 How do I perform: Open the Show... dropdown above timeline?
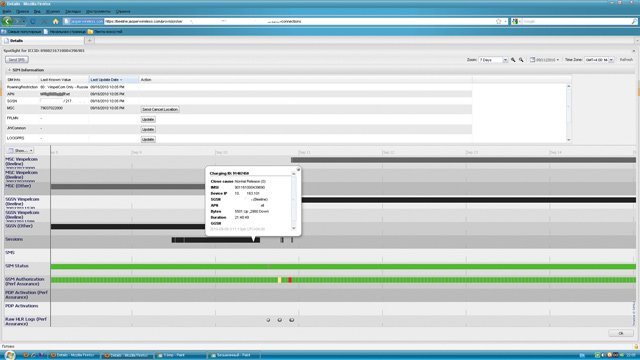pyautogui.click(x=20, y=151)
